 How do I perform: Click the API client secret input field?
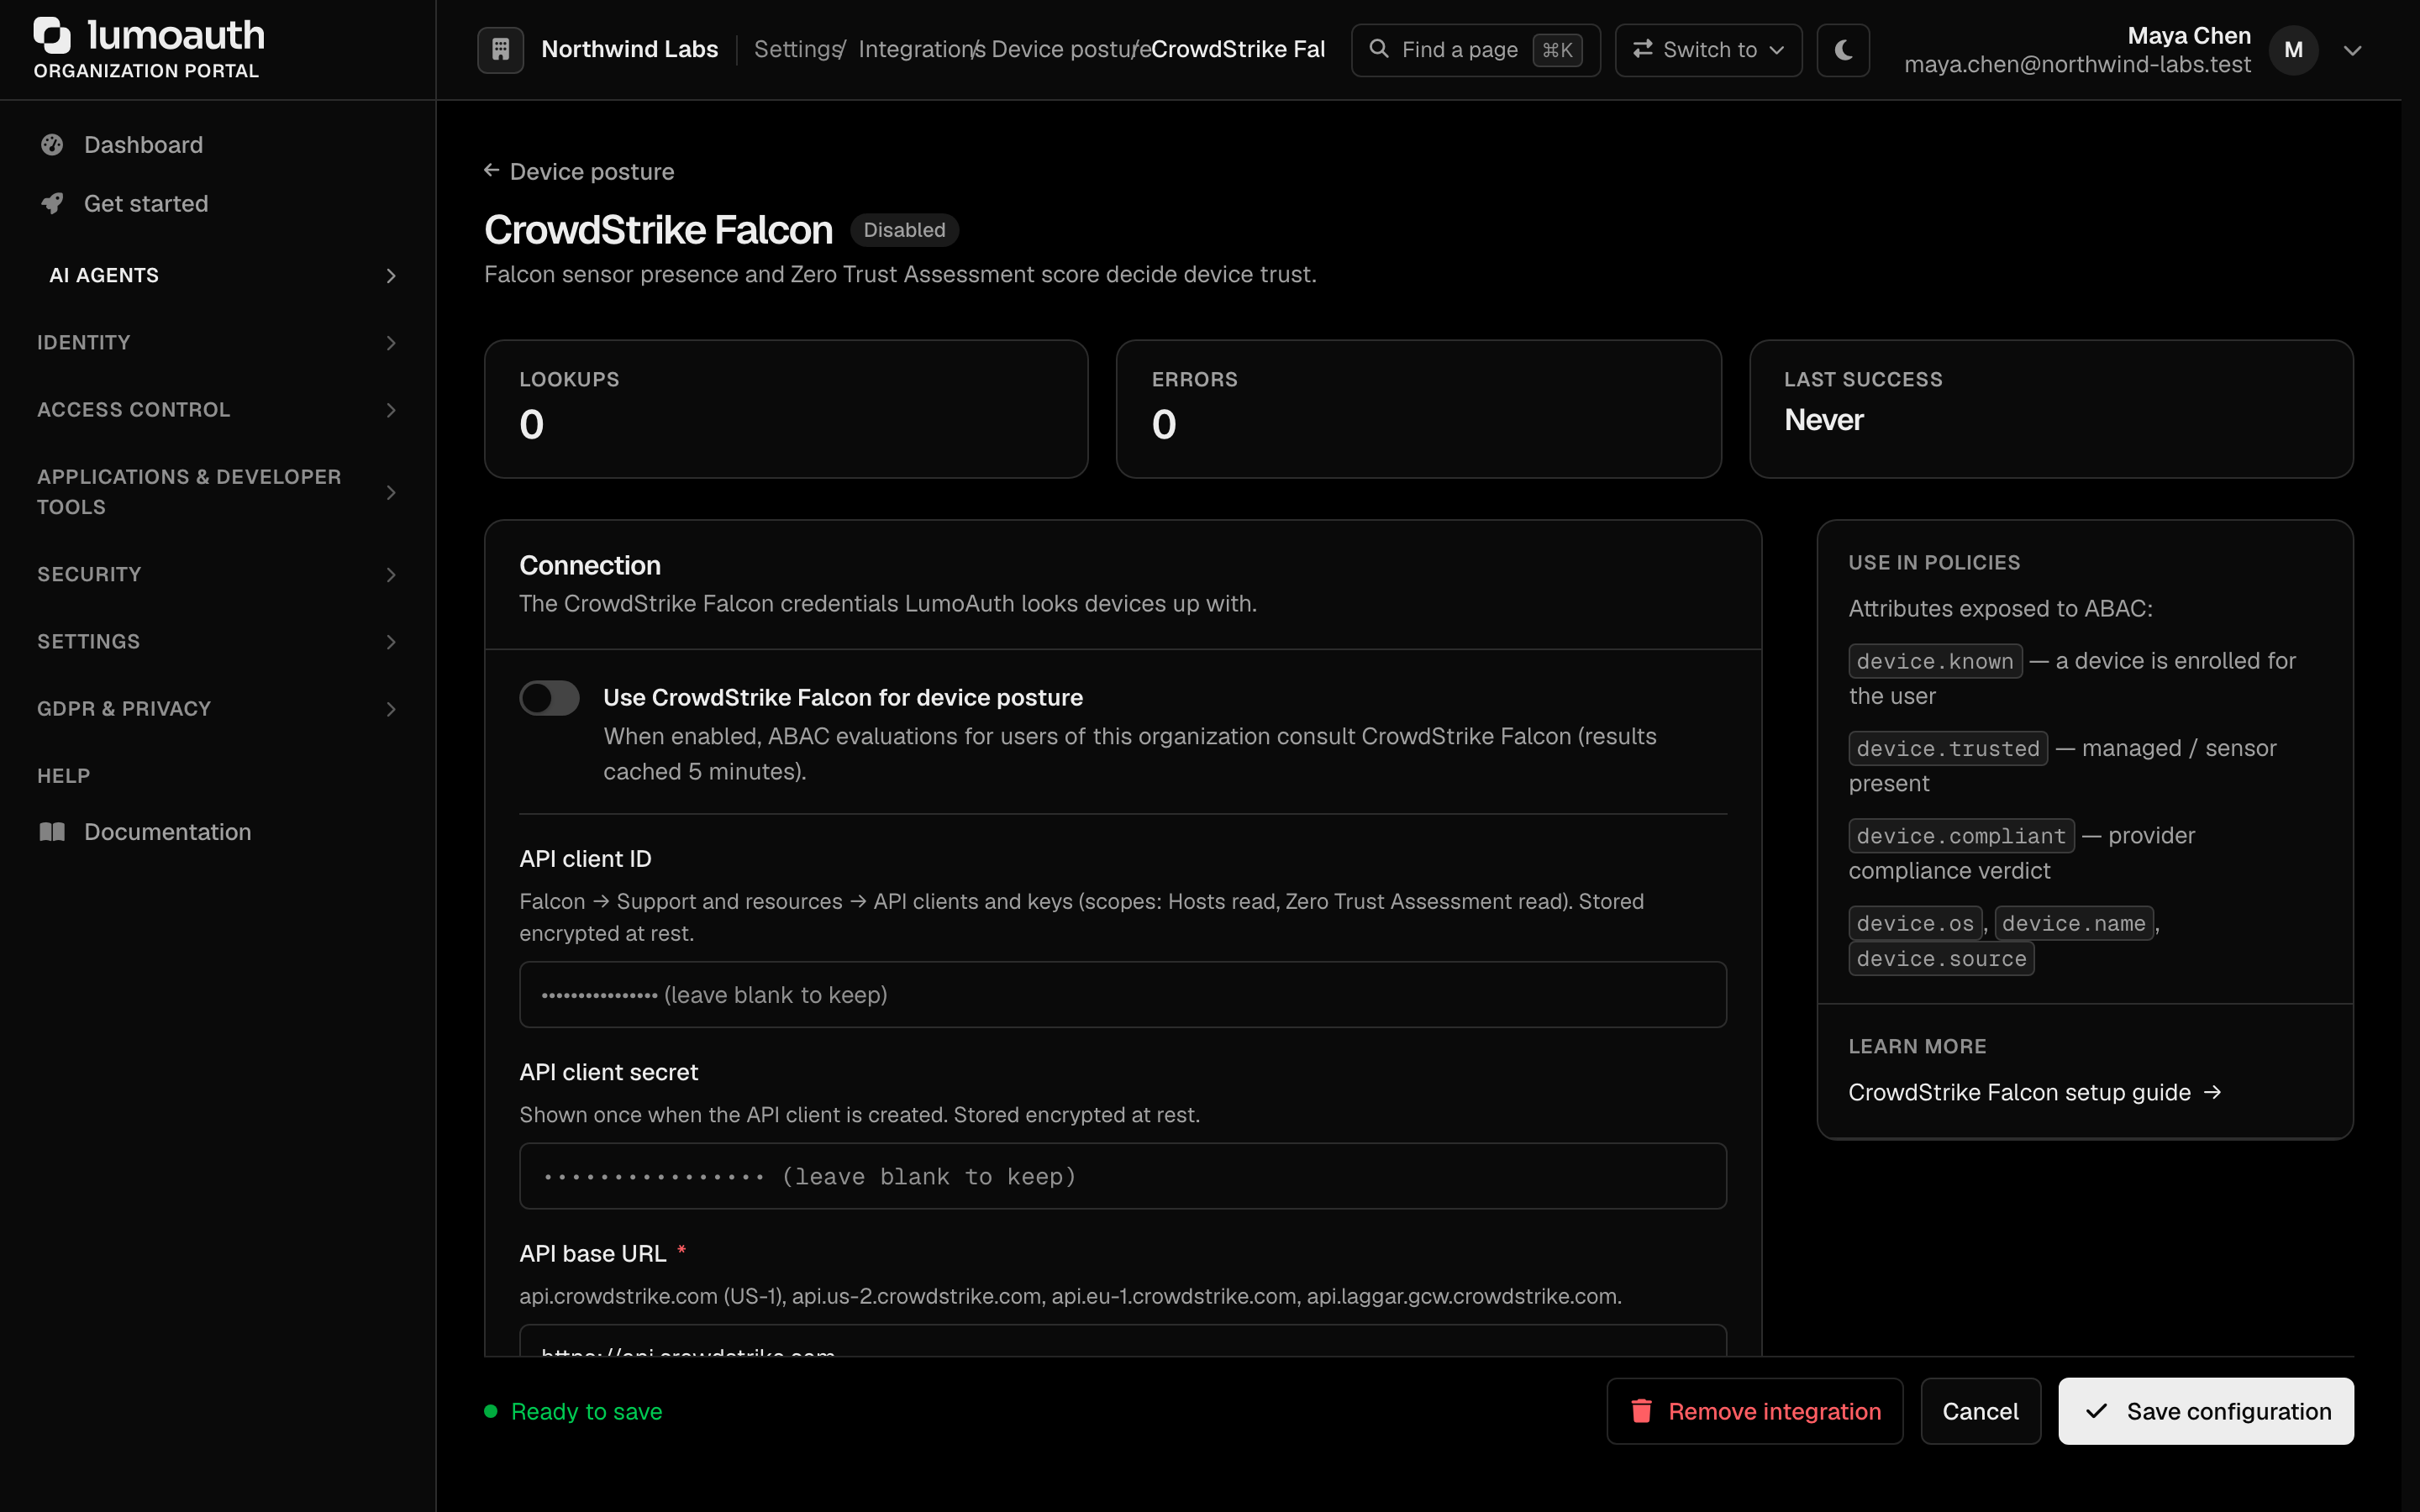pos(1122,1176)
